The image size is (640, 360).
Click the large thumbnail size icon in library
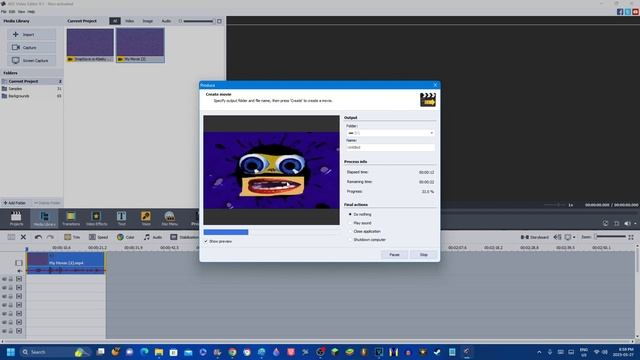219,21
